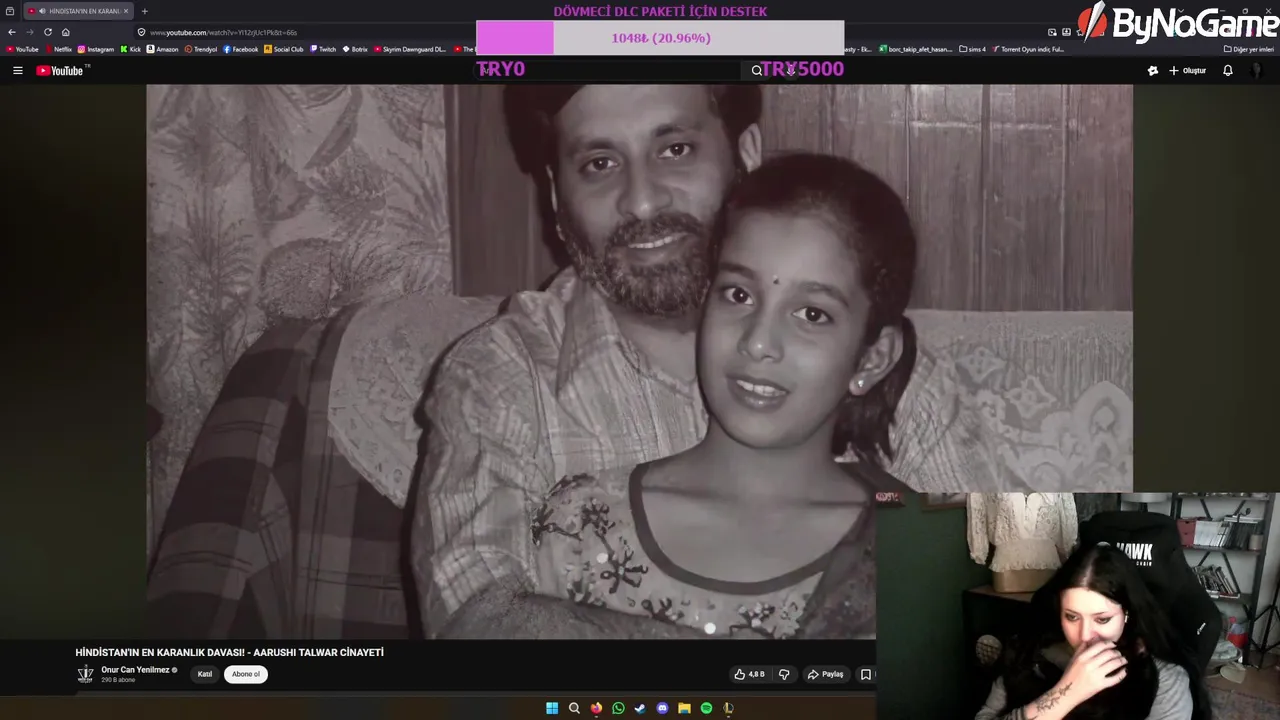
Task: Go back with browser back arrow
Action: pos(12,32)
